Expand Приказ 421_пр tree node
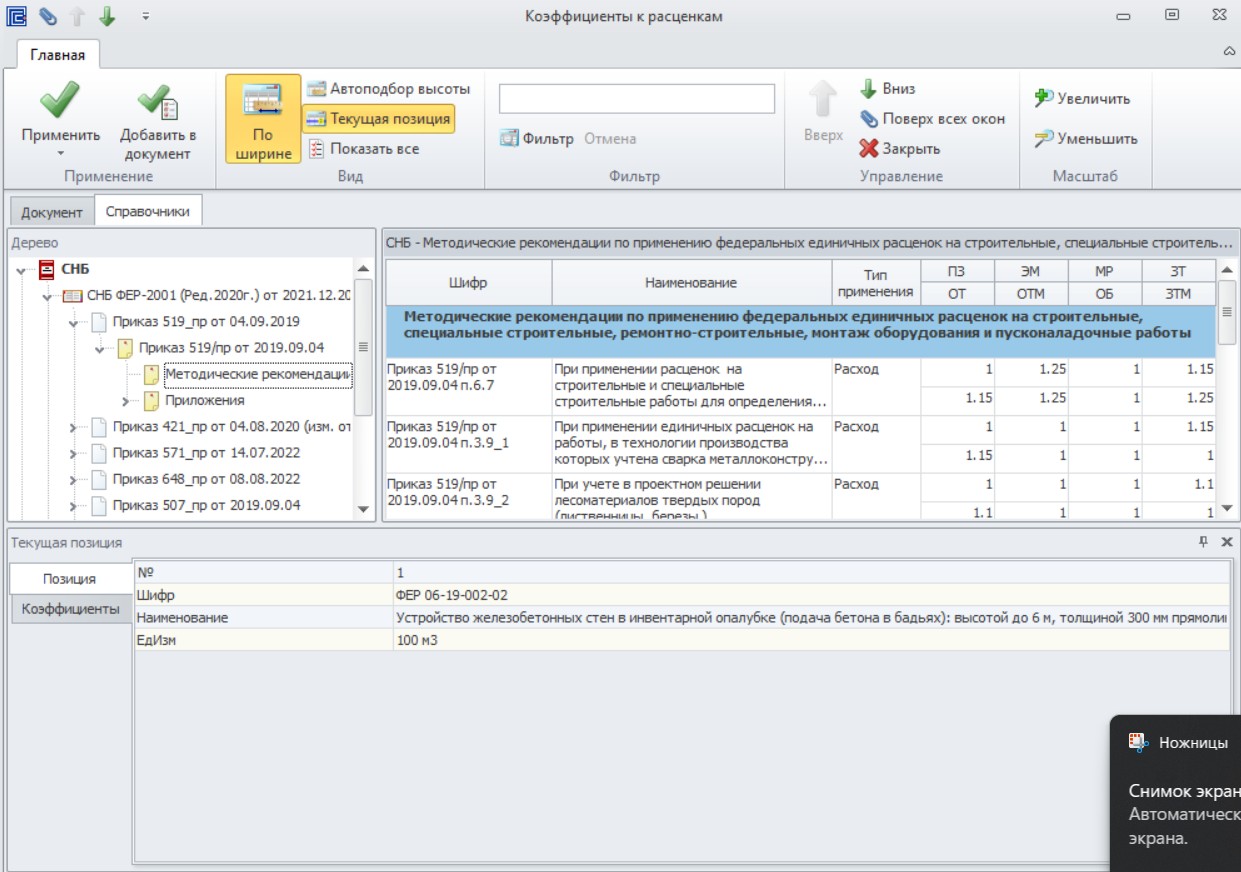 tap(74, 427)
